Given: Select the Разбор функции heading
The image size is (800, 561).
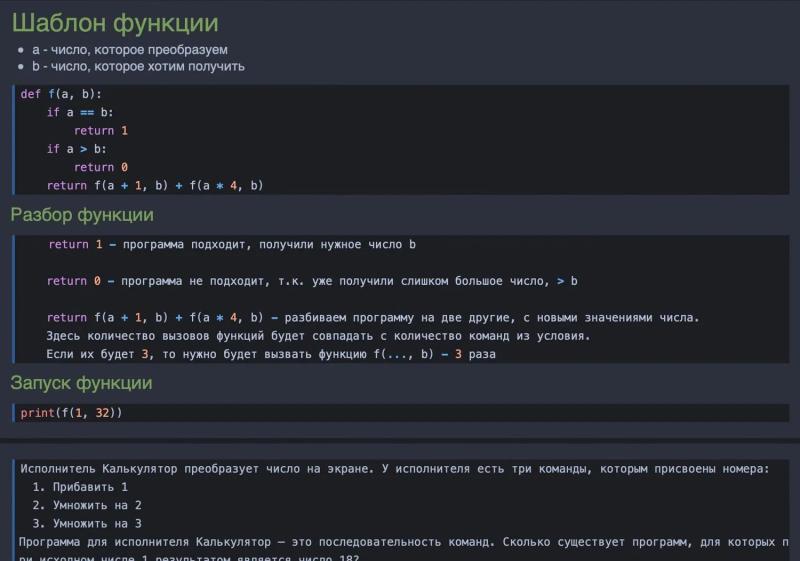Looking at the screenshot, I should point(82,215).
